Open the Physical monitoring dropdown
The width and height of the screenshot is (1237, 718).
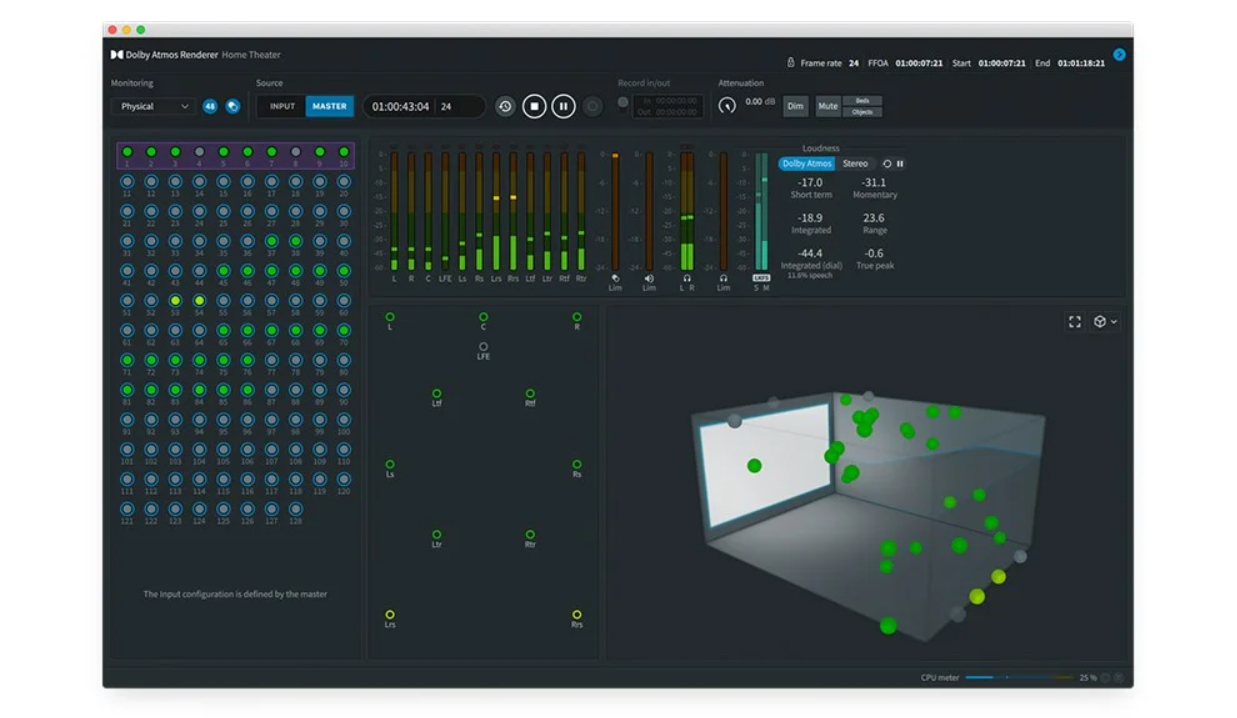[153, 106]
